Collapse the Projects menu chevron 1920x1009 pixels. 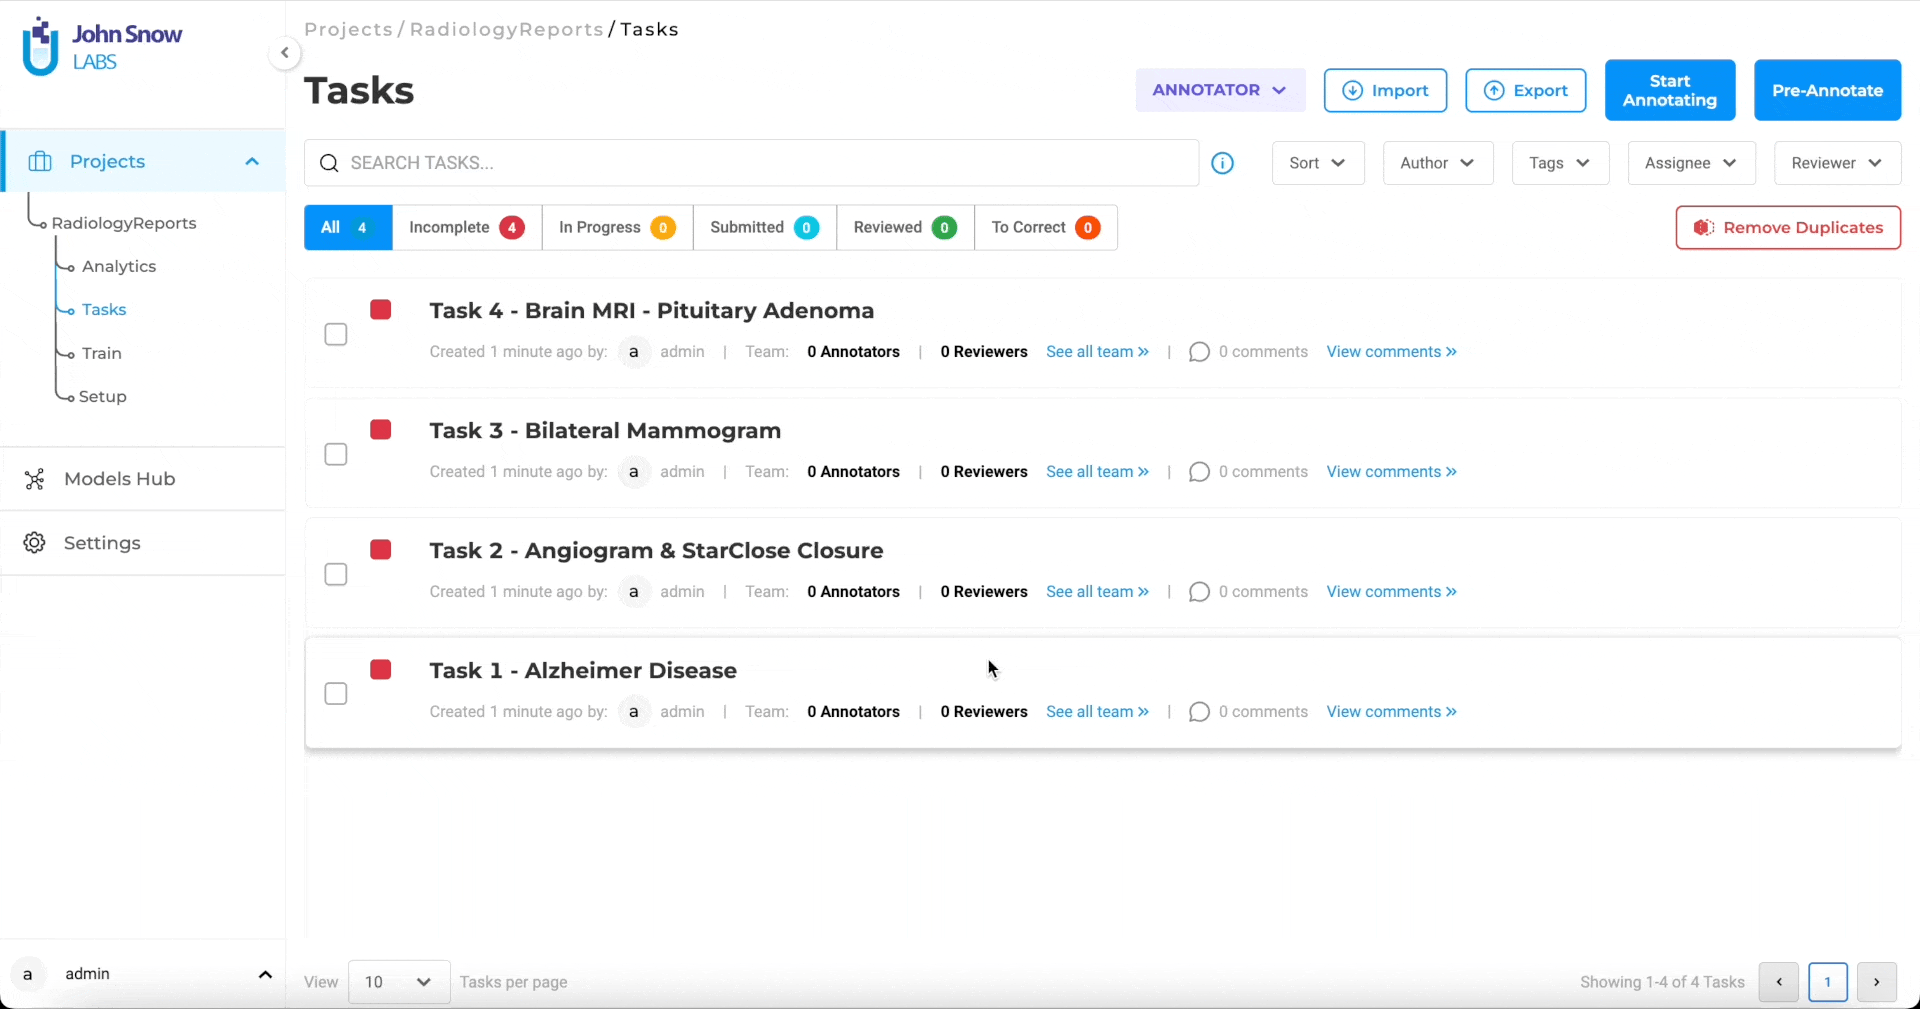pyautogui.click(x=252, y=161)
